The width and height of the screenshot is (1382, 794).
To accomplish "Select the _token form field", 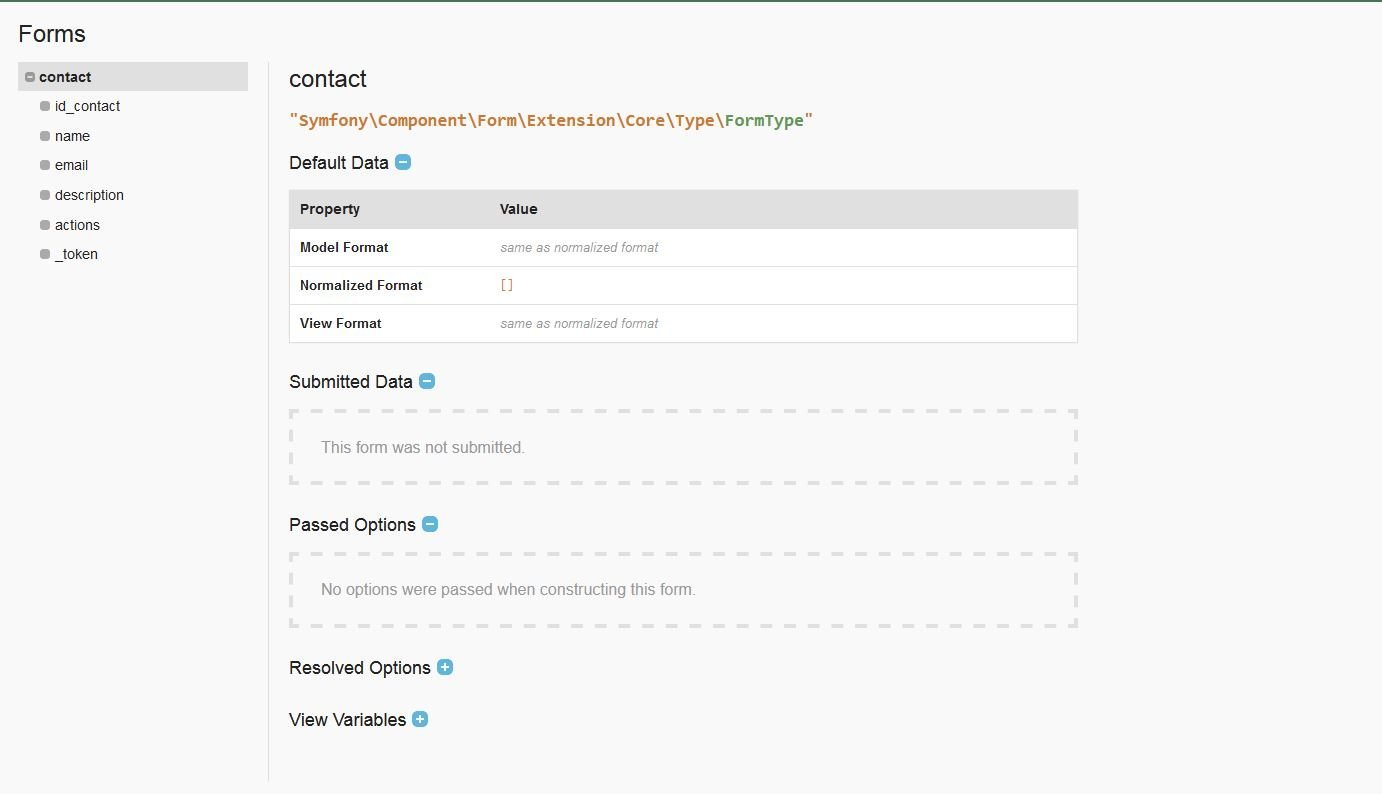I will (x=76, y=254).
